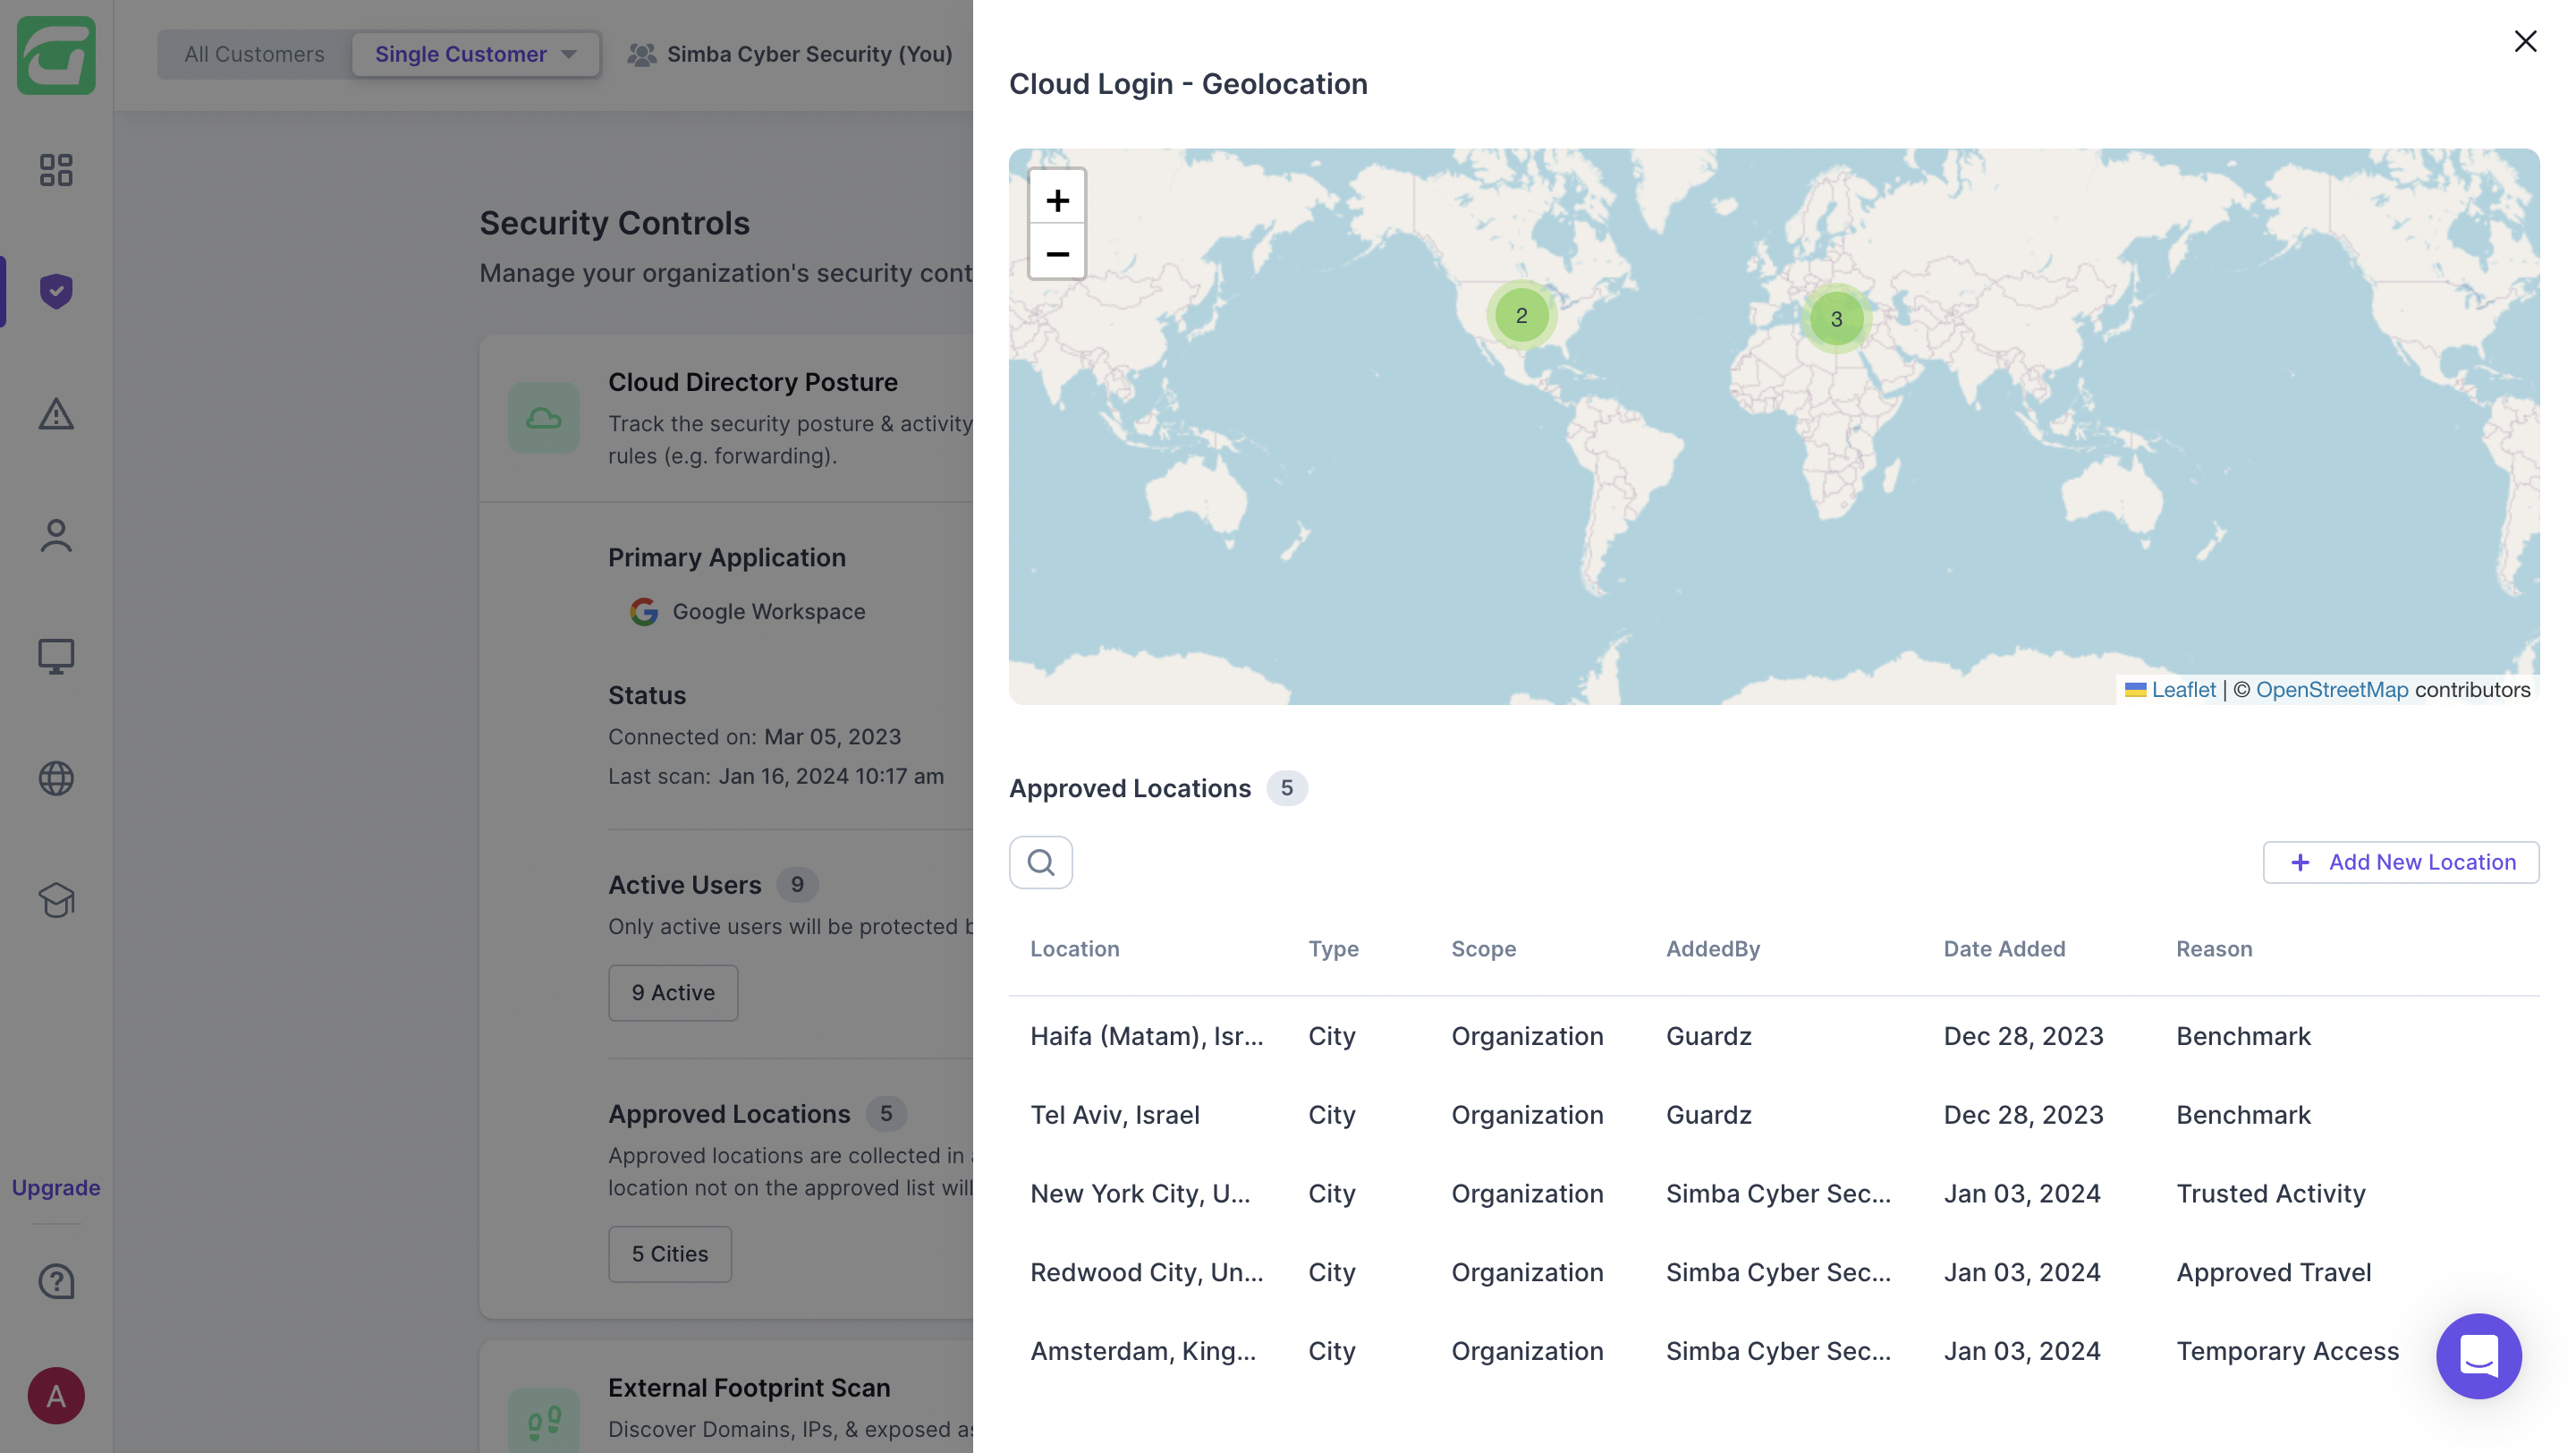Click the search icon above locations table

pyautogui.click(x=1040, y=862)
